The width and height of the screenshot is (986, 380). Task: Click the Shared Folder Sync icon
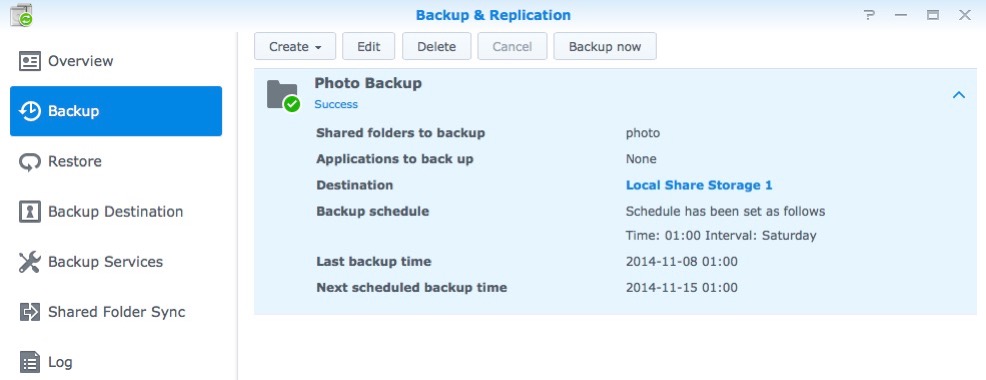coord(30,312)
